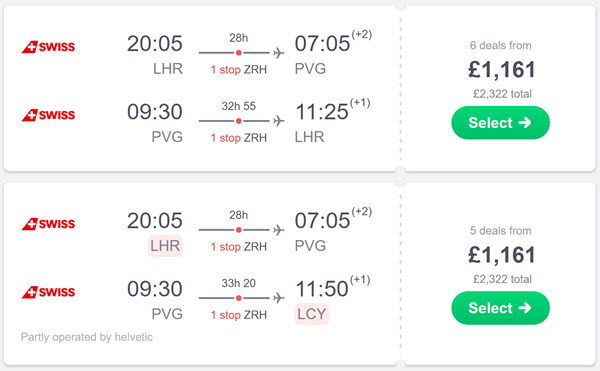The width and height of the screenshot is (600, 371).
Task: Open the 5 deals from price
Action: pos(501,255)
